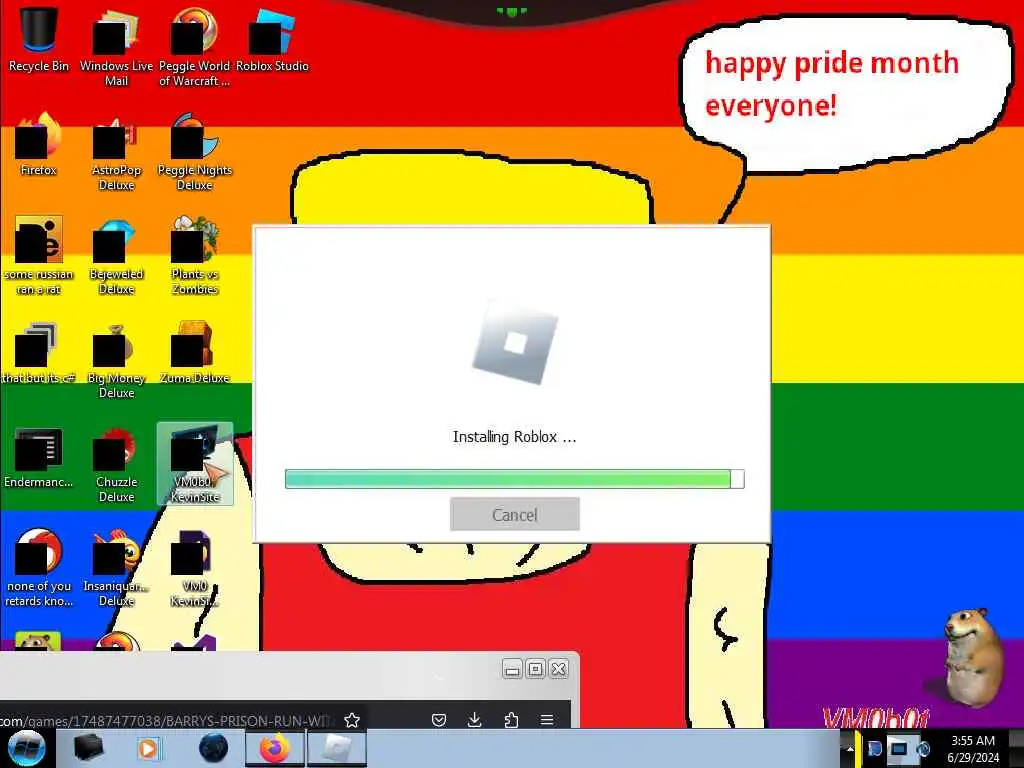Click the round blue system tray icon
This screenshot has width=1024, height=768.
[923, 748]
